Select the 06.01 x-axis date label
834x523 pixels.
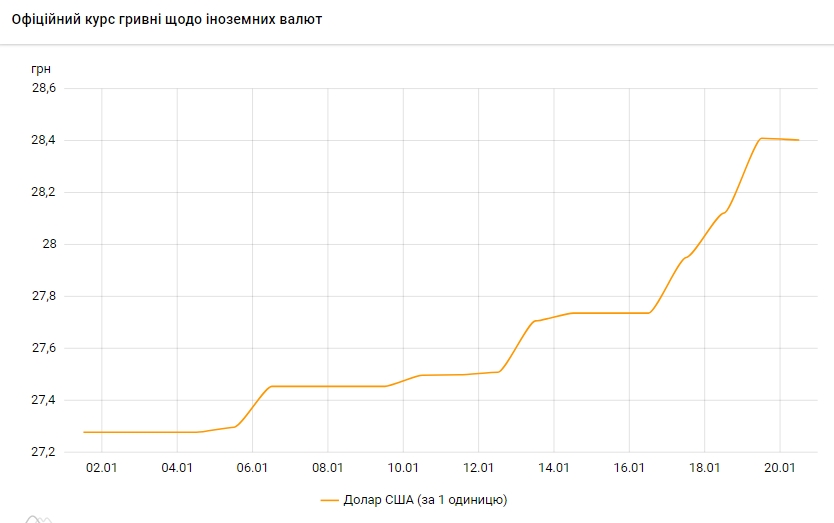pyautogui.click(x=252, y=467)
